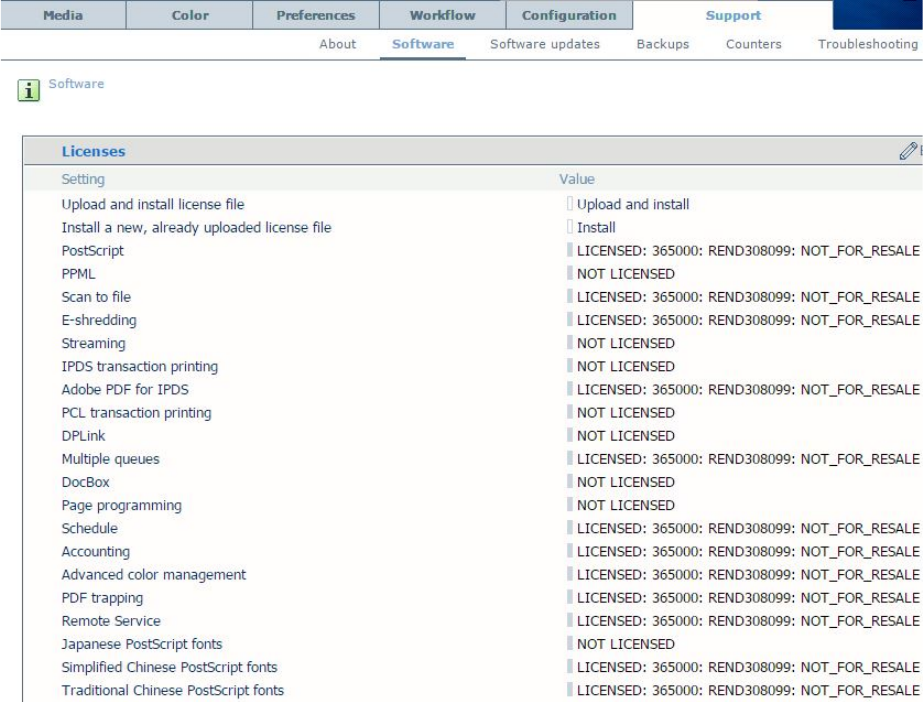Click LICENSED value for Remote Service
This screenshot has height=702, width=923.
748,621
